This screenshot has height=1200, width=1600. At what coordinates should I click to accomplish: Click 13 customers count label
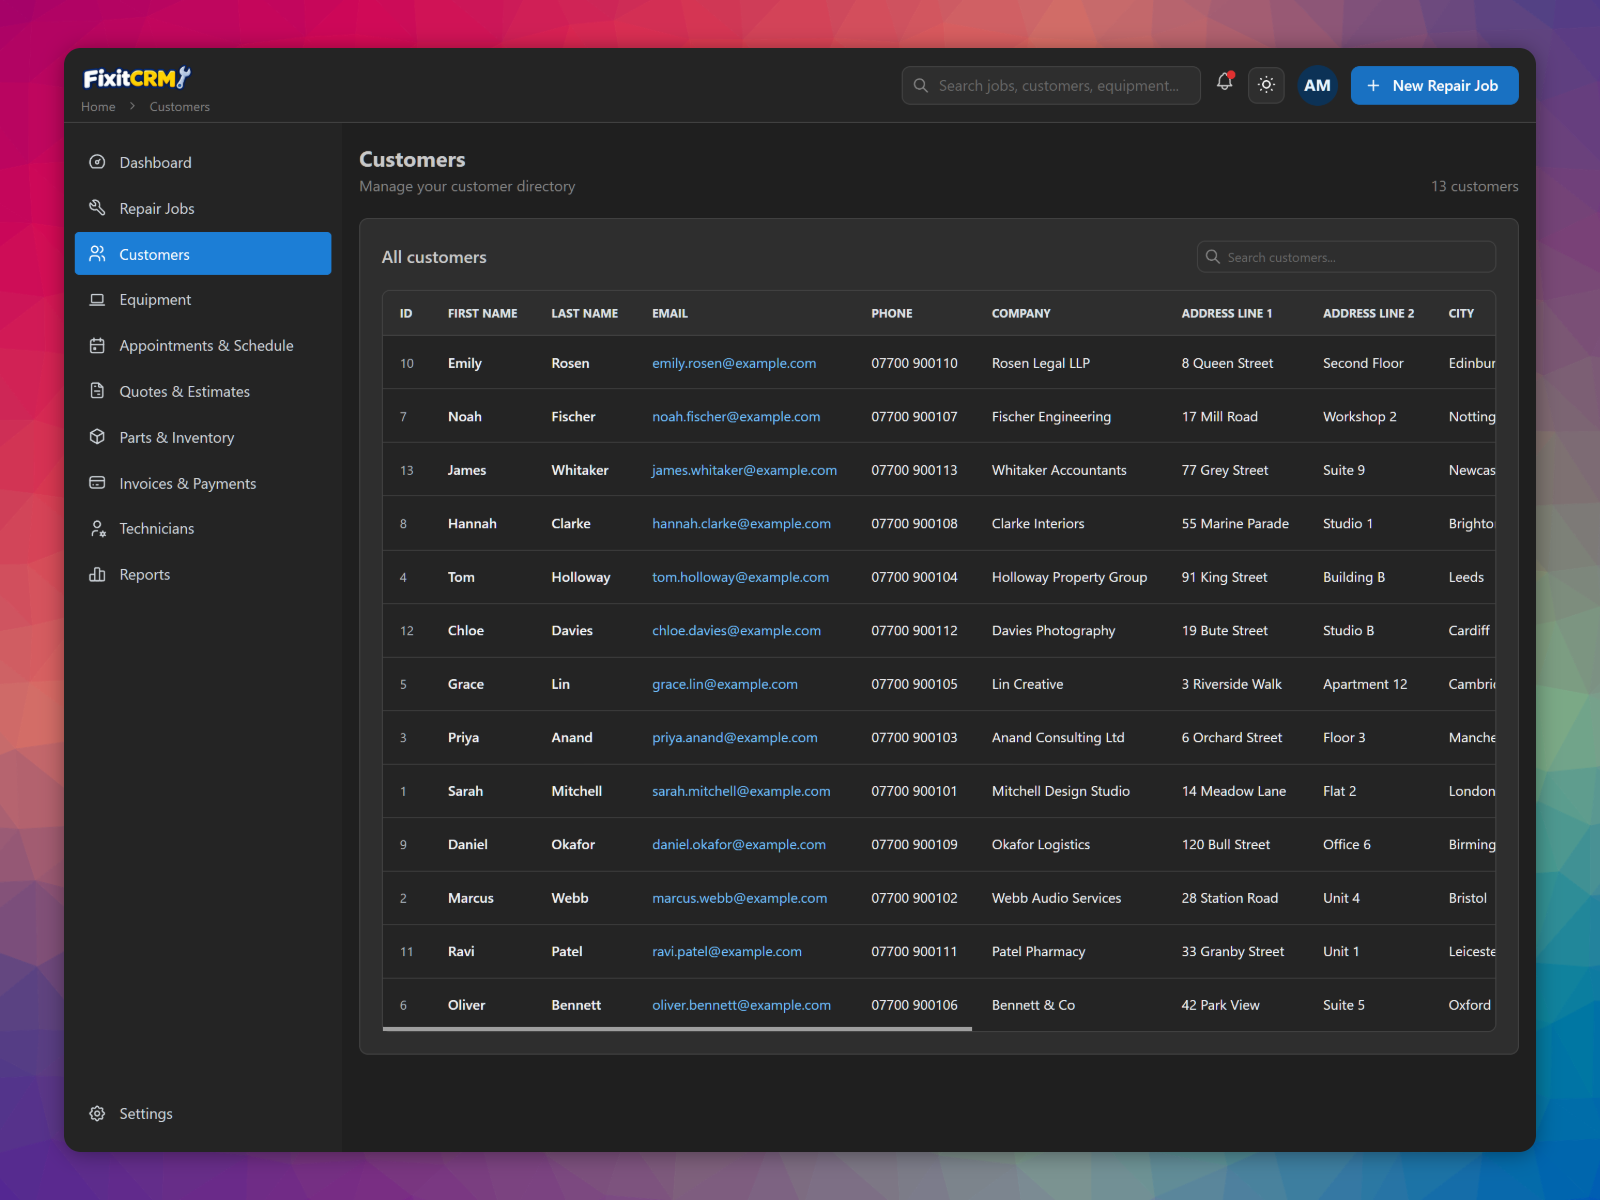[x=1474, y=186]
